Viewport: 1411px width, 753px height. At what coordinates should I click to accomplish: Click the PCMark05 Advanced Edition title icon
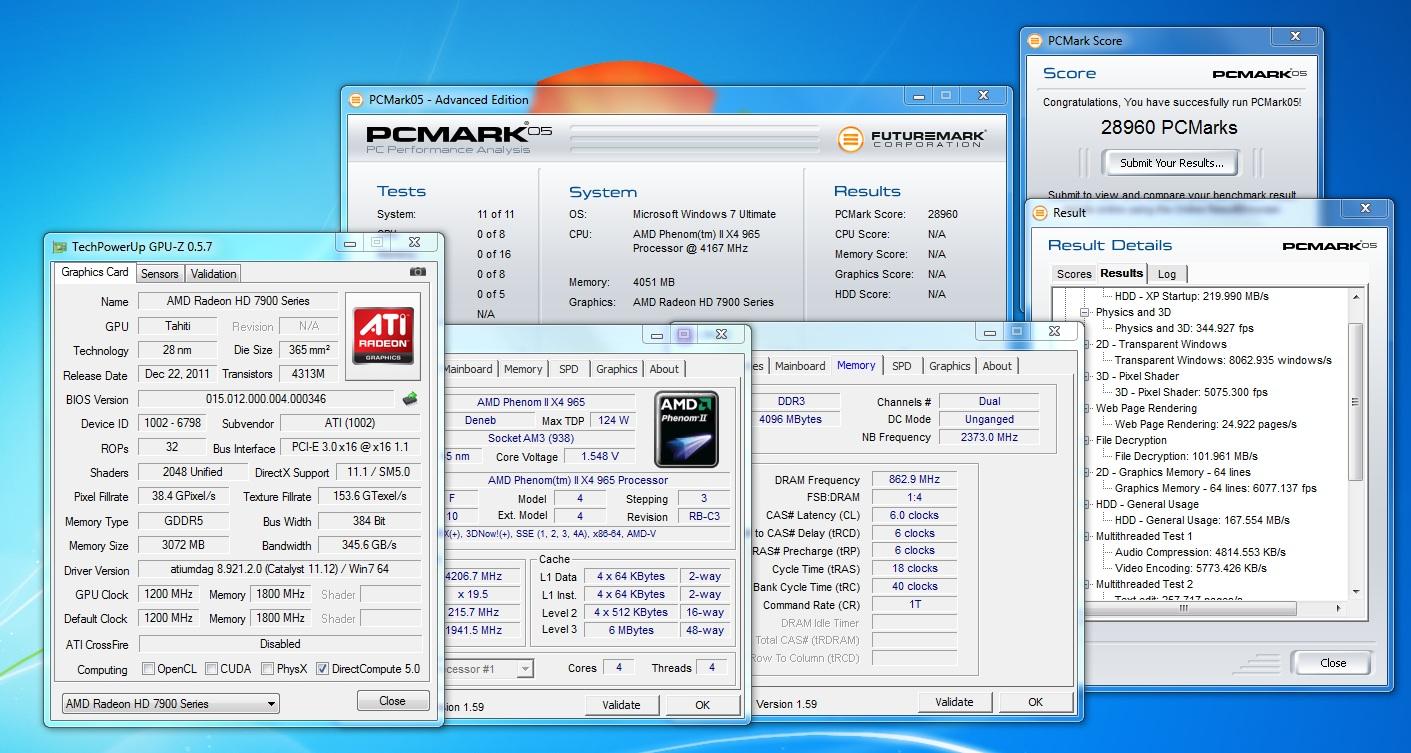pos(355,99)
